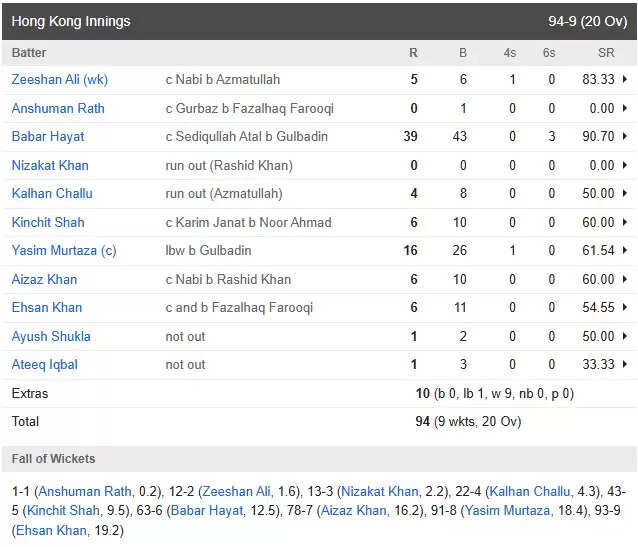
Task: Open Ateeq Iqbal batter link
Action: coord(45,364)
